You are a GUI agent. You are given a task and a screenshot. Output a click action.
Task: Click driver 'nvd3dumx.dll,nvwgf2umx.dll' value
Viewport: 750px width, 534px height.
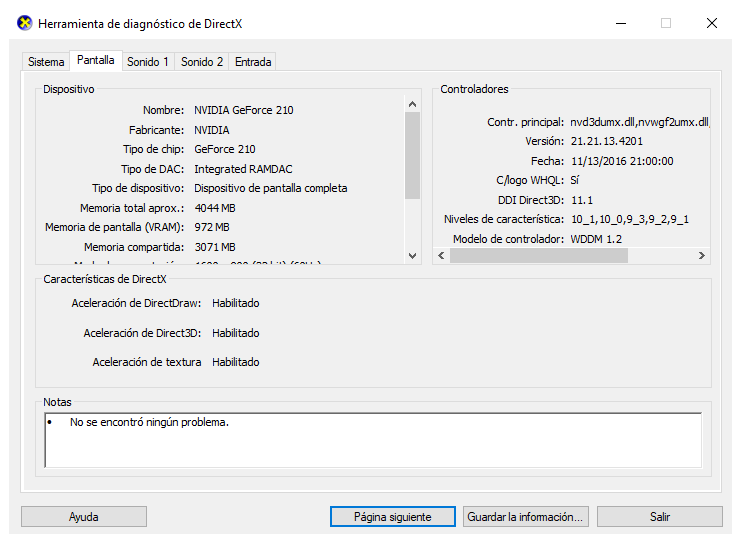pos(640,122)
